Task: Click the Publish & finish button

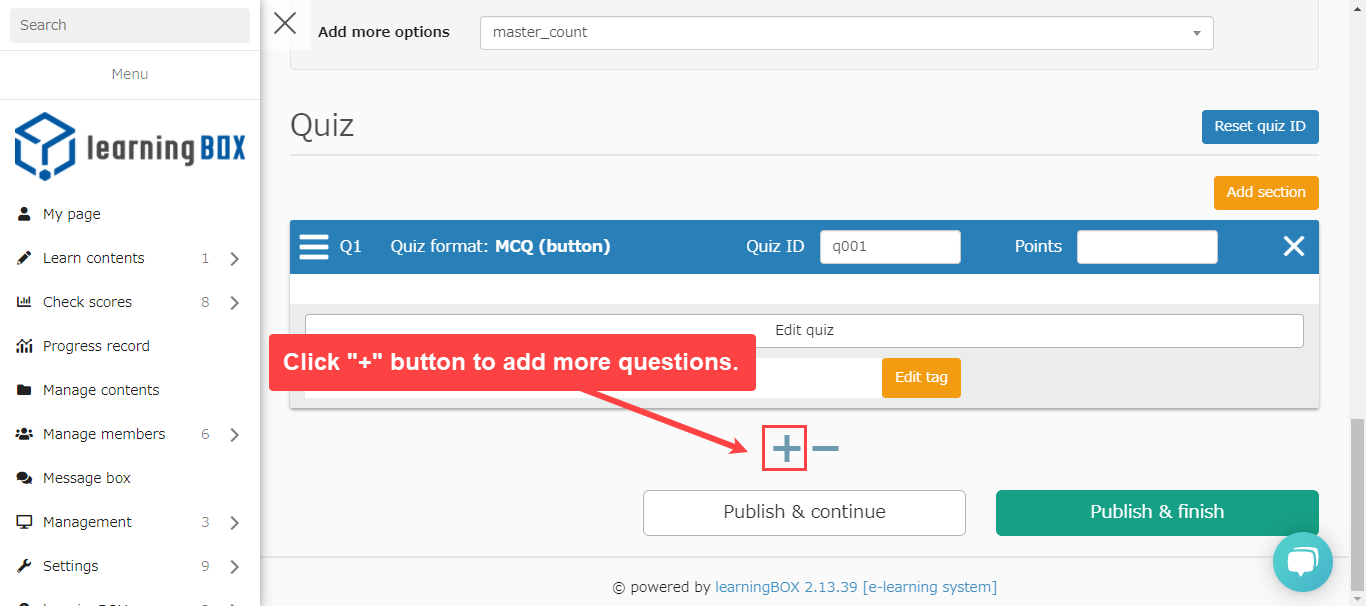Action: tap(1156, 512)
